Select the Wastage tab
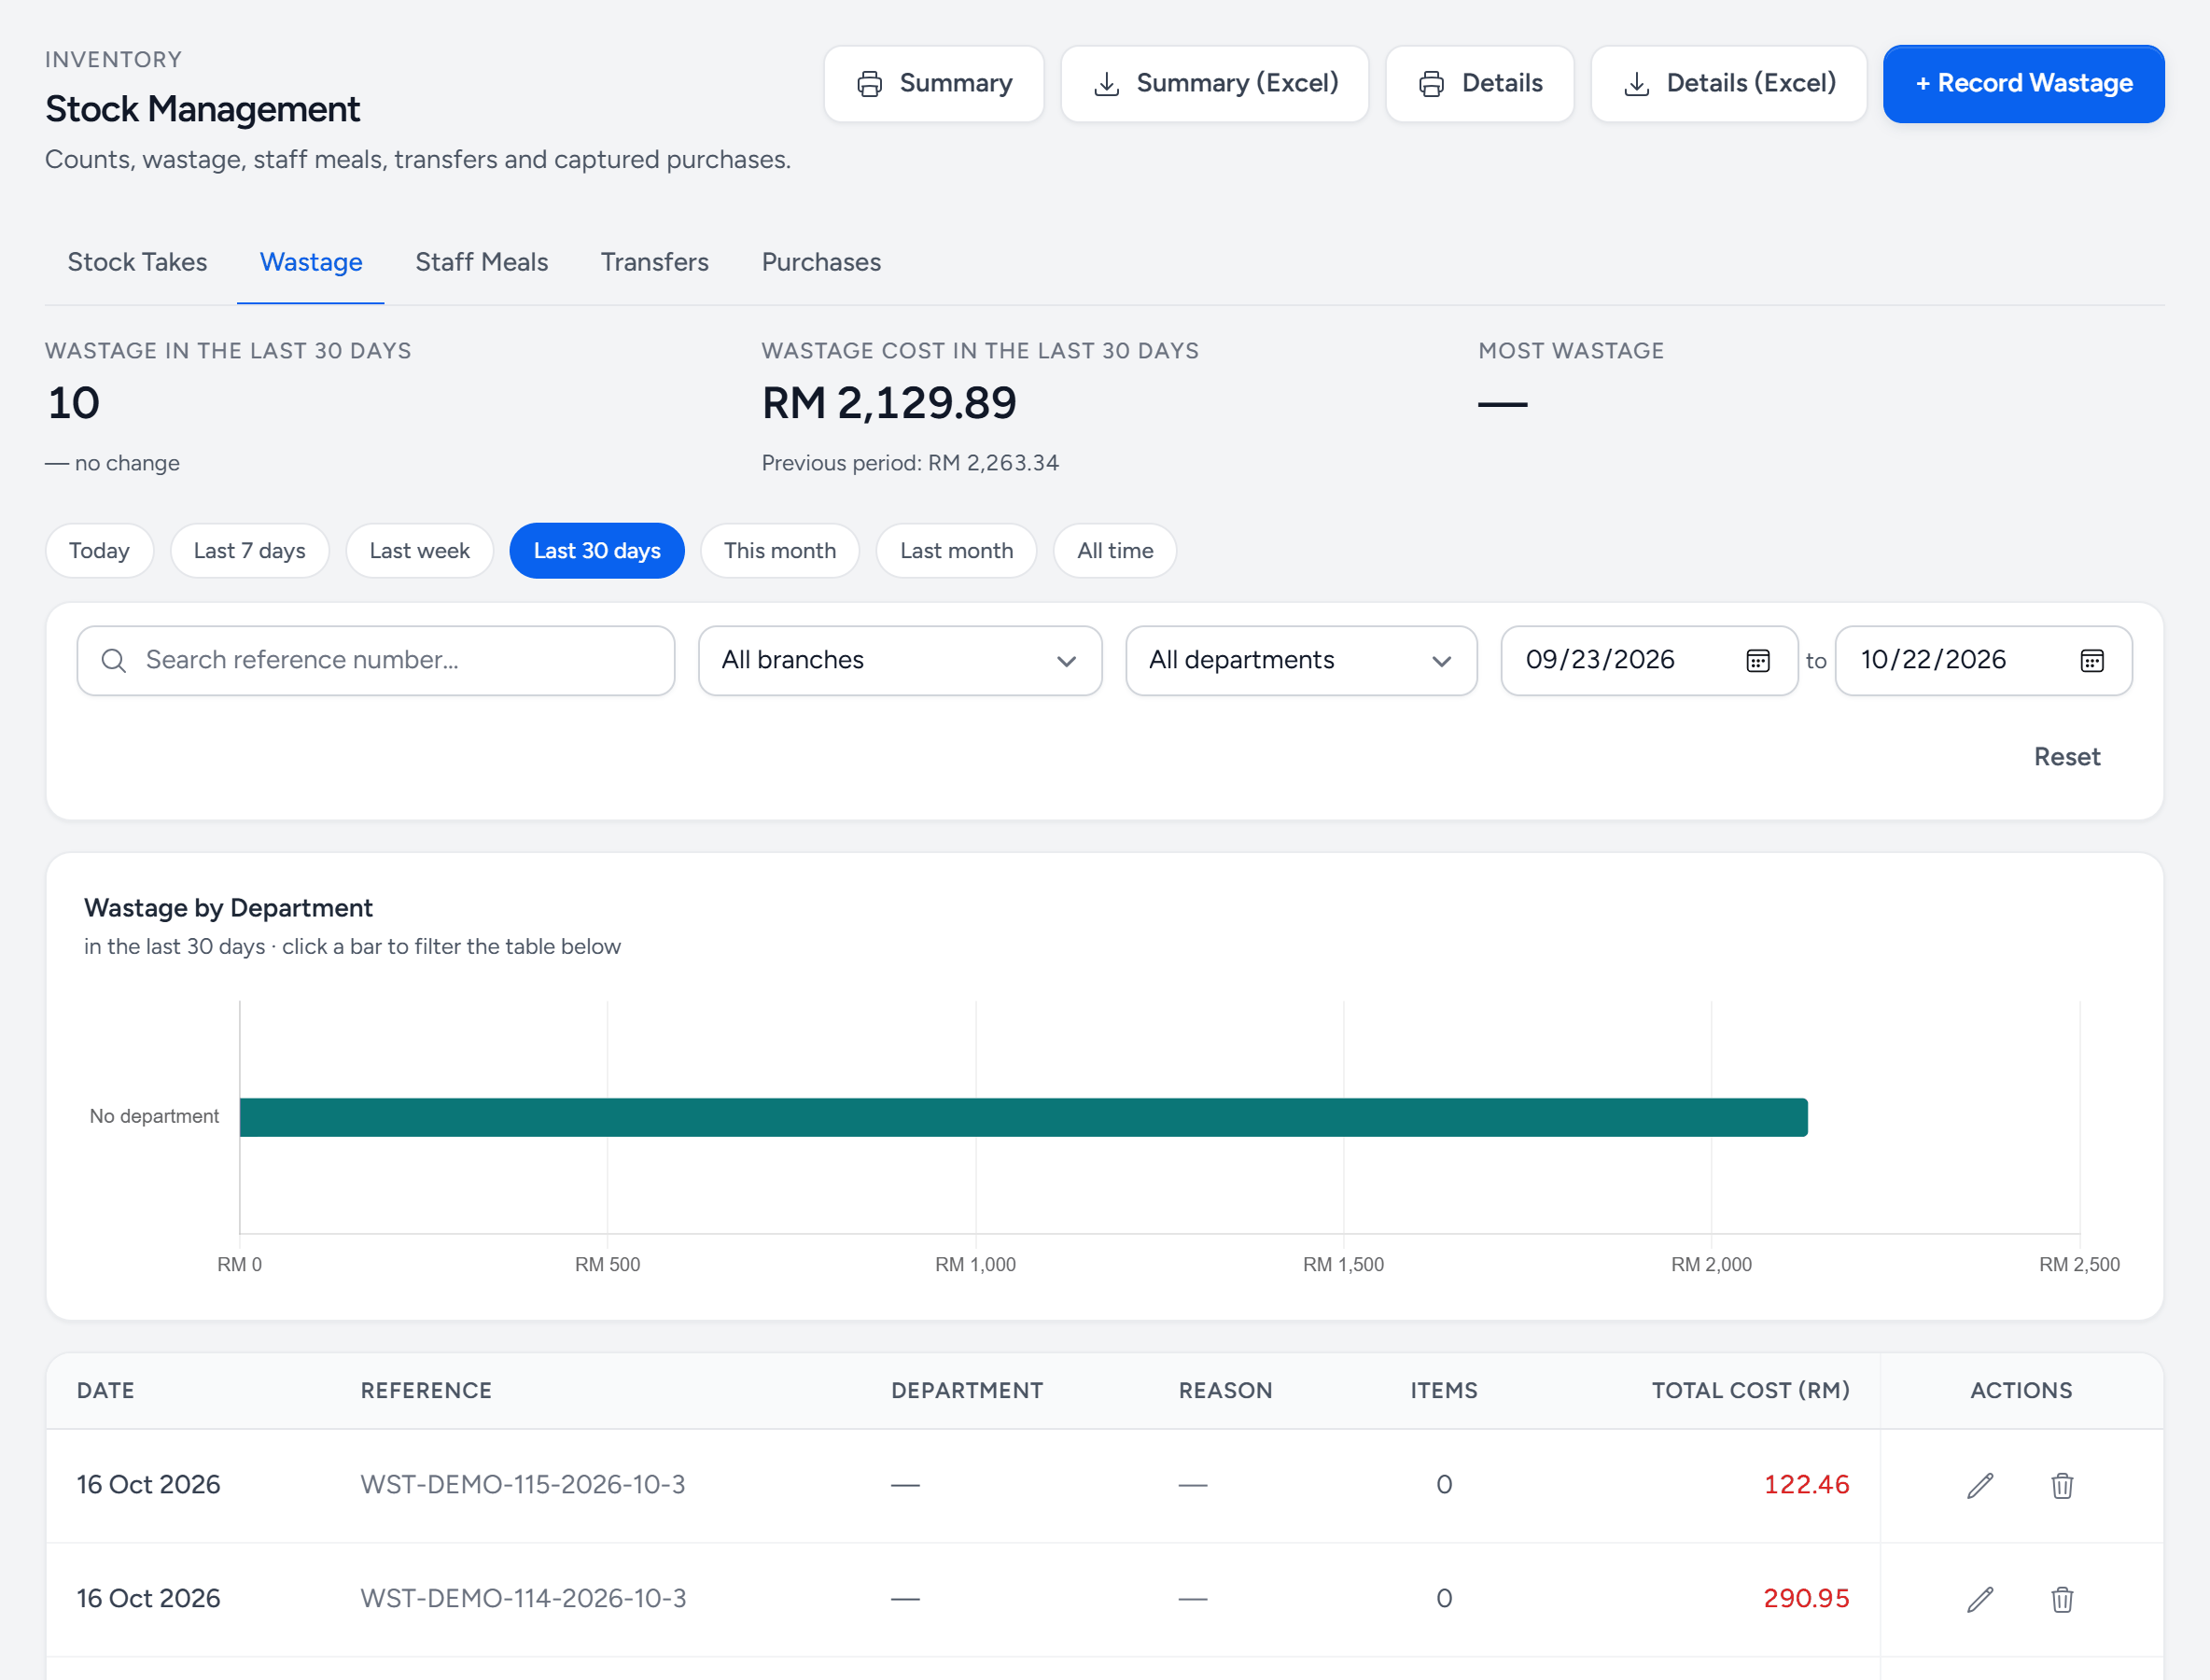This screenshot has width=2210, height=1680. [311, 262]
